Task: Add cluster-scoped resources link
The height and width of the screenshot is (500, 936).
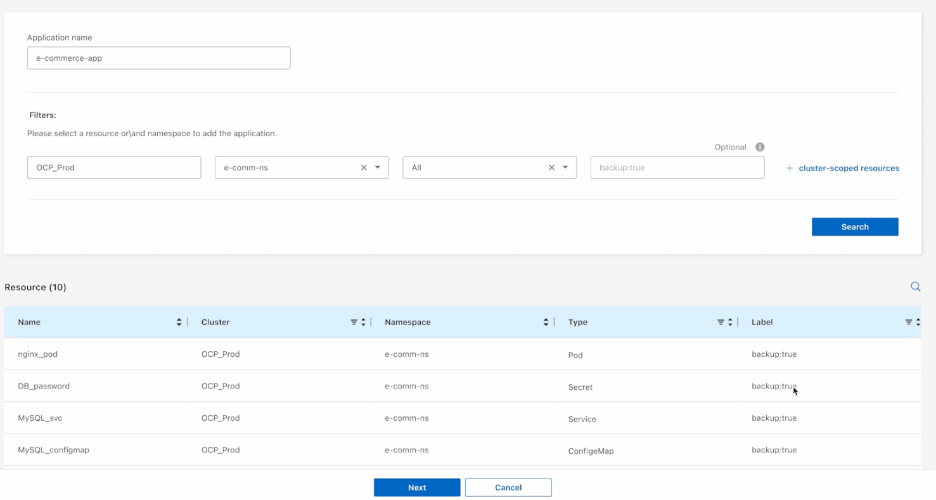Action: (843, 168)
